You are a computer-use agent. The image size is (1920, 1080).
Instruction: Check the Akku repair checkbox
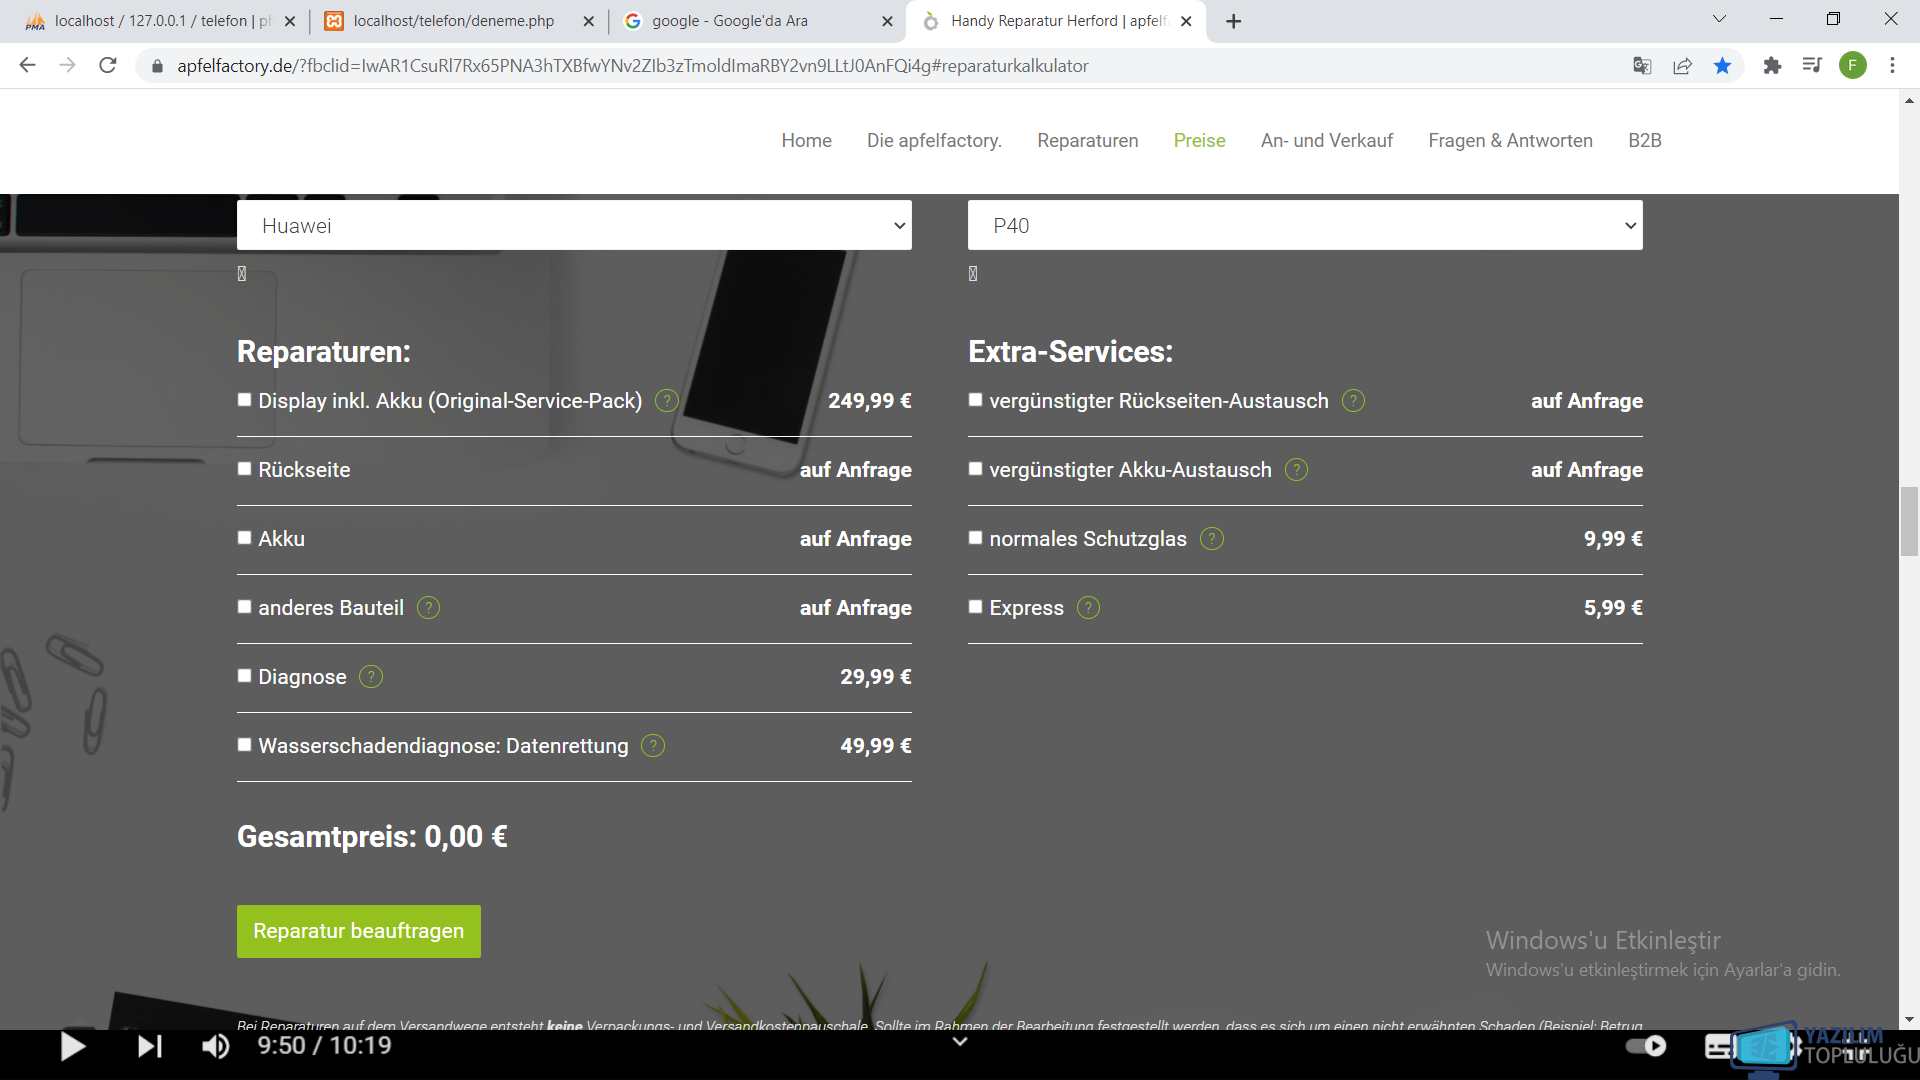[244, 538]
